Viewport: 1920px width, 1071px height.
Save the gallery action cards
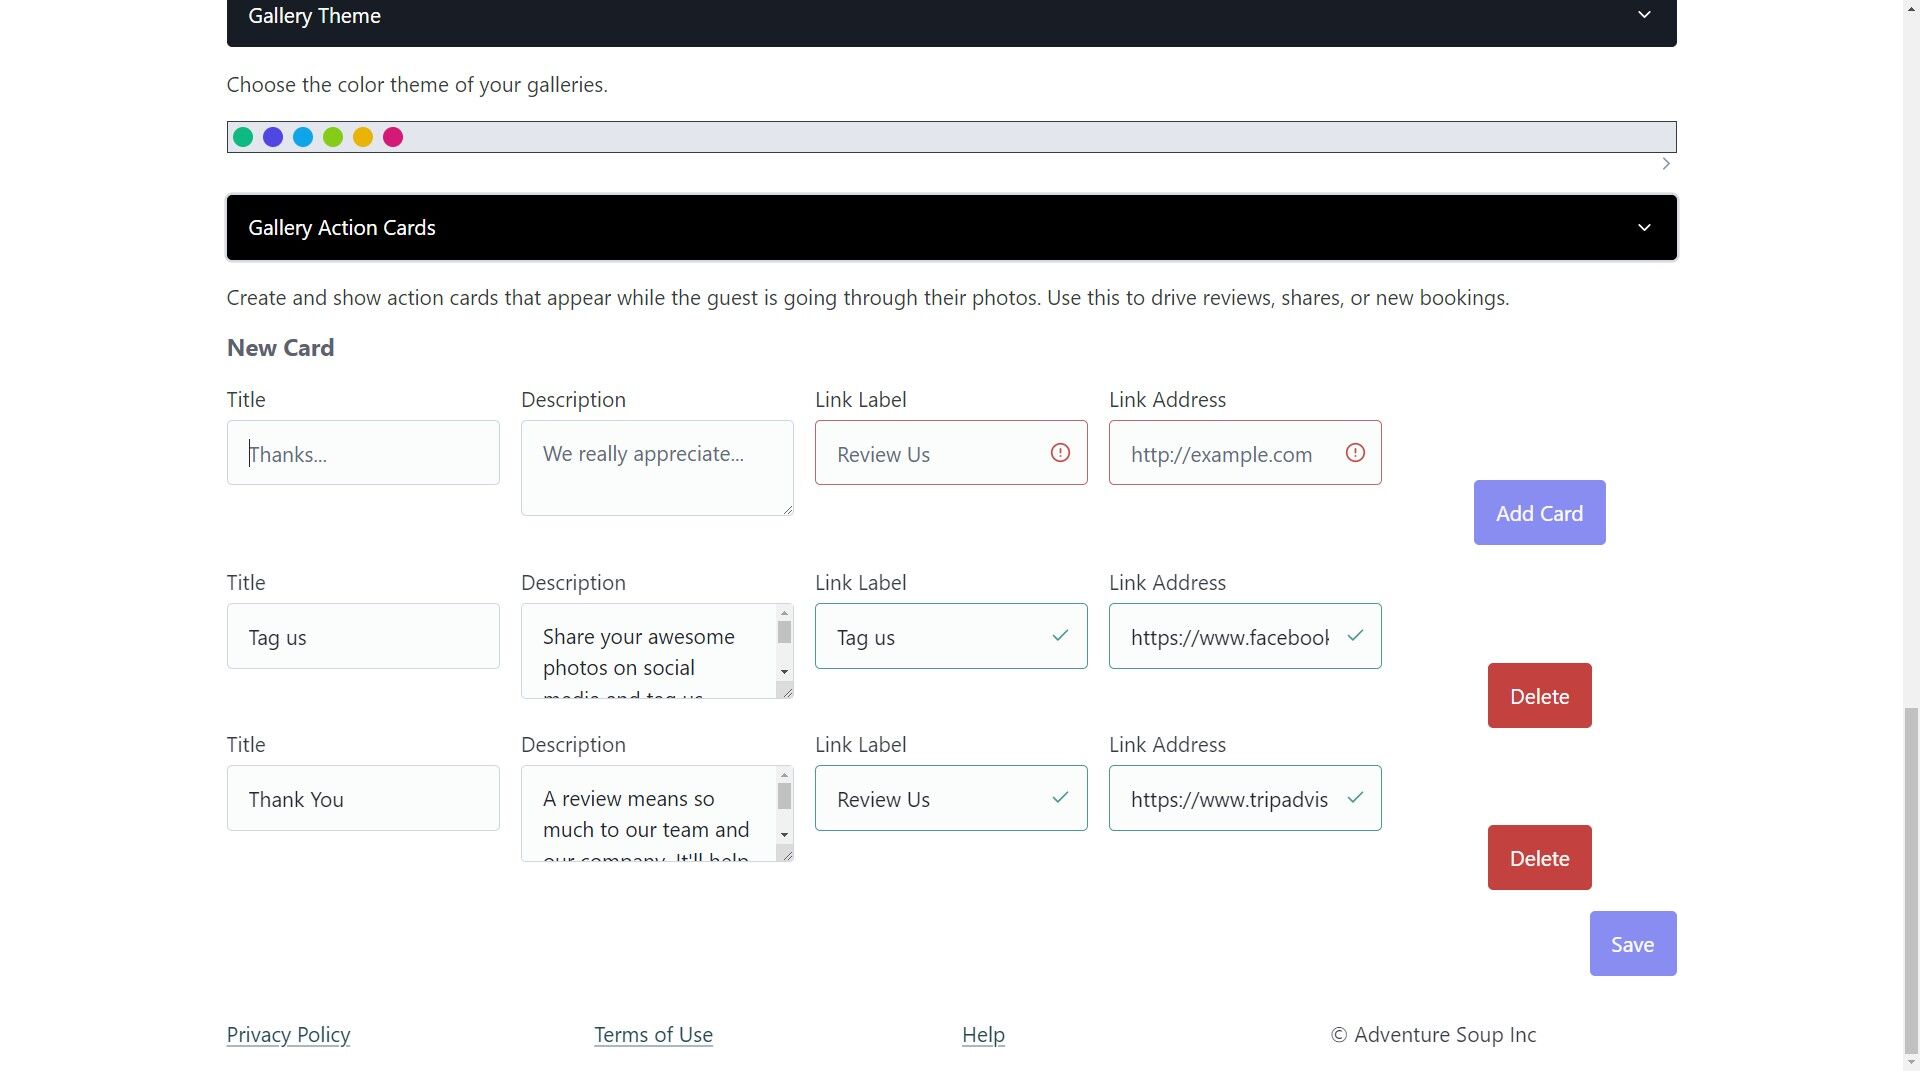pyautogui.click(x=1633, y=944)
